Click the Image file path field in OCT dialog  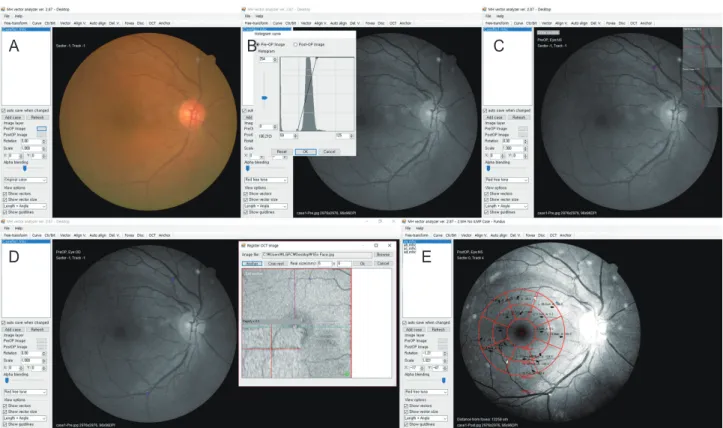(316, 255)
